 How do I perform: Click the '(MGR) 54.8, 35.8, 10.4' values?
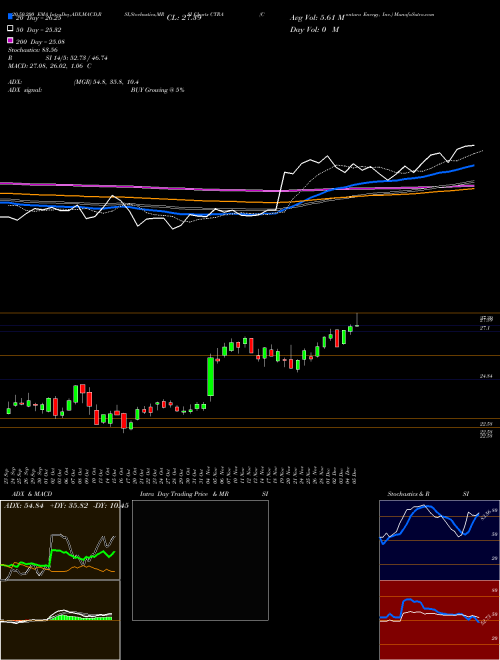(106, 82)
